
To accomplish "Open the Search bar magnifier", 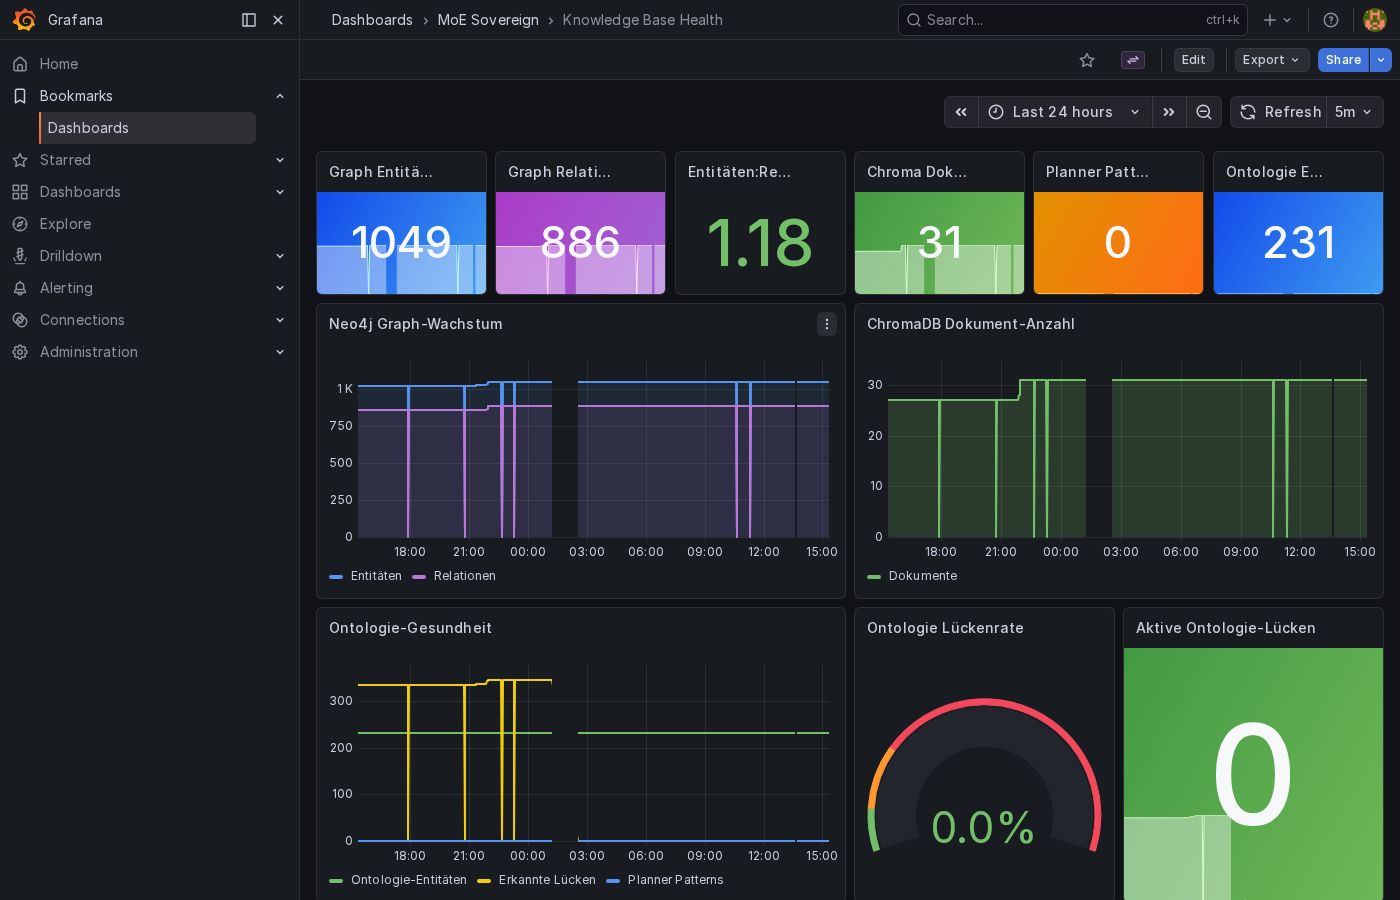I will pyautogui.click(x=913, y=20).
